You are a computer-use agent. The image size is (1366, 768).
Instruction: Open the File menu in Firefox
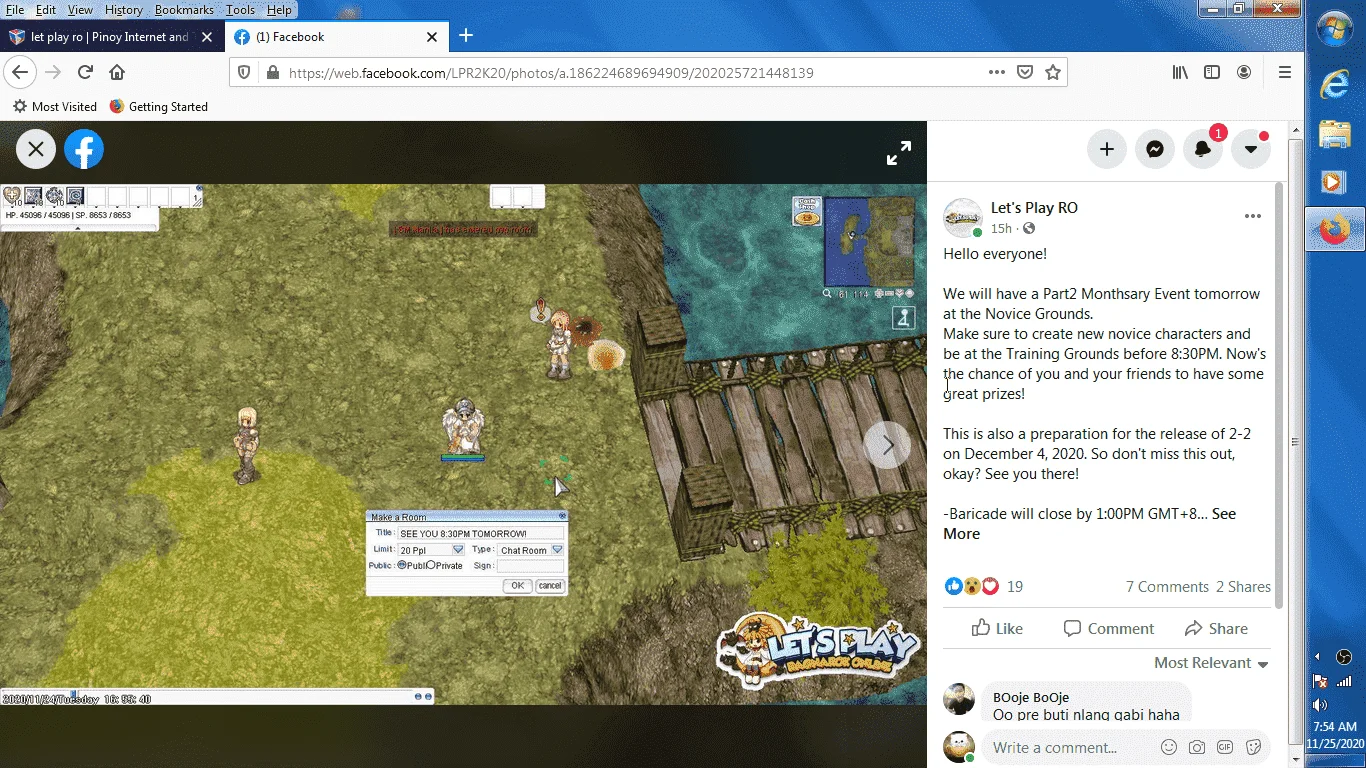[15, 9]
